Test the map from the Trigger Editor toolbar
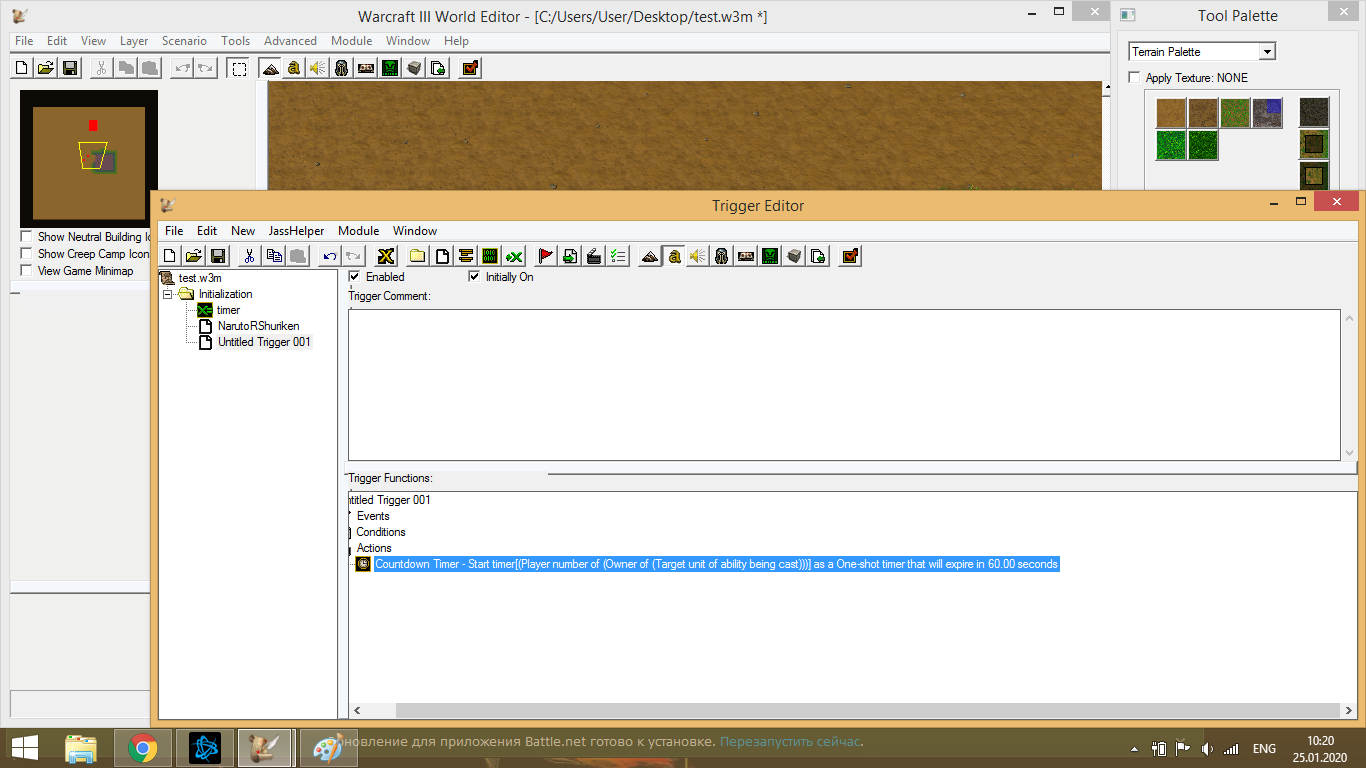 [x=850, y=256]
